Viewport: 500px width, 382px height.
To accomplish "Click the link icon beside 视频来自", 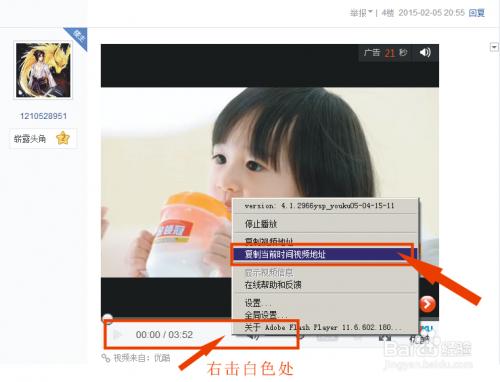I will point(106,358).
